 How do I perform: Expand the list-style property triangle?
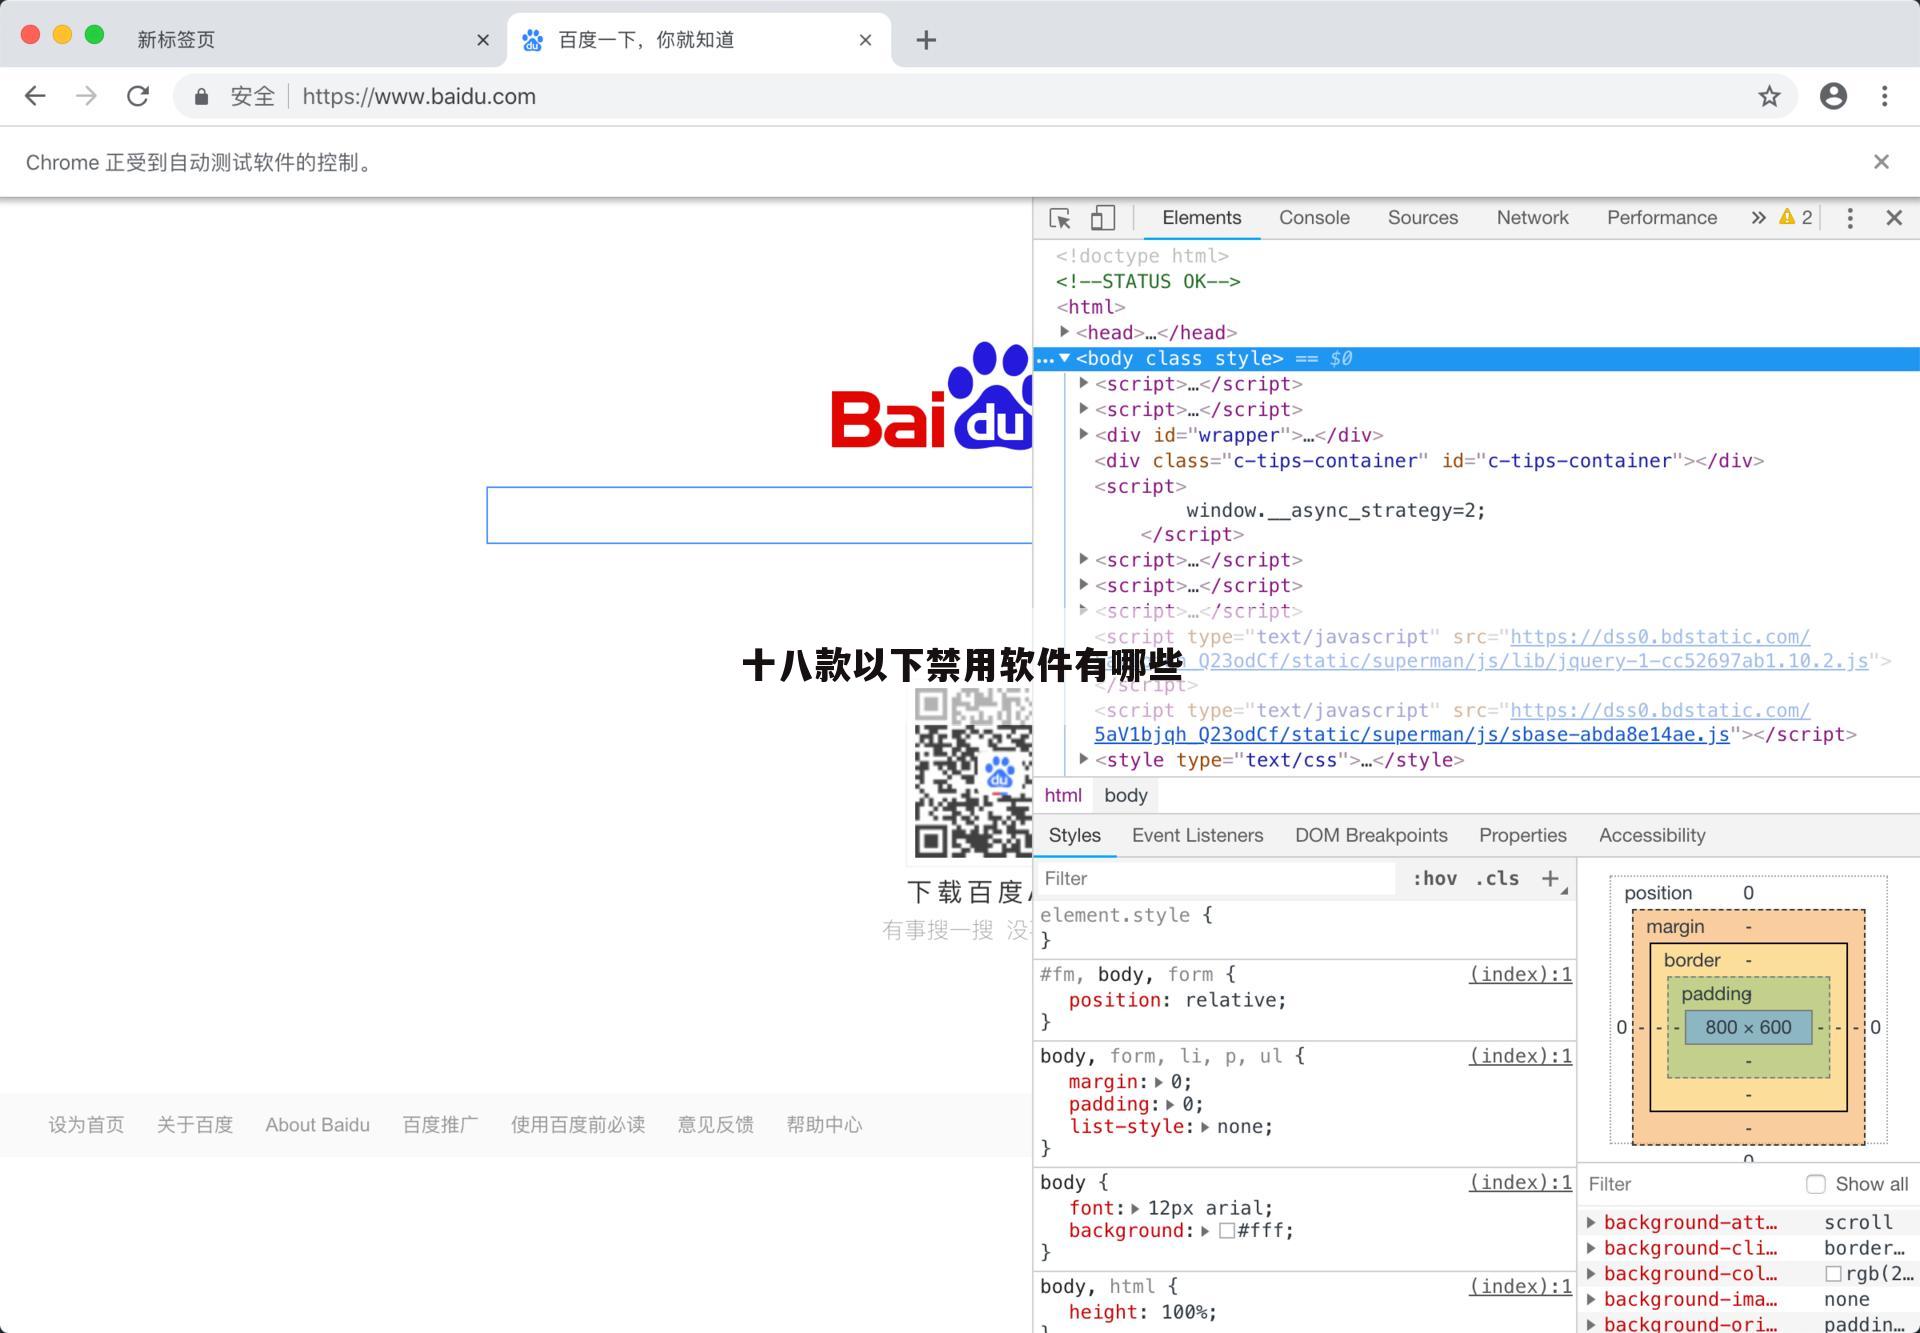(1205, 1127)
